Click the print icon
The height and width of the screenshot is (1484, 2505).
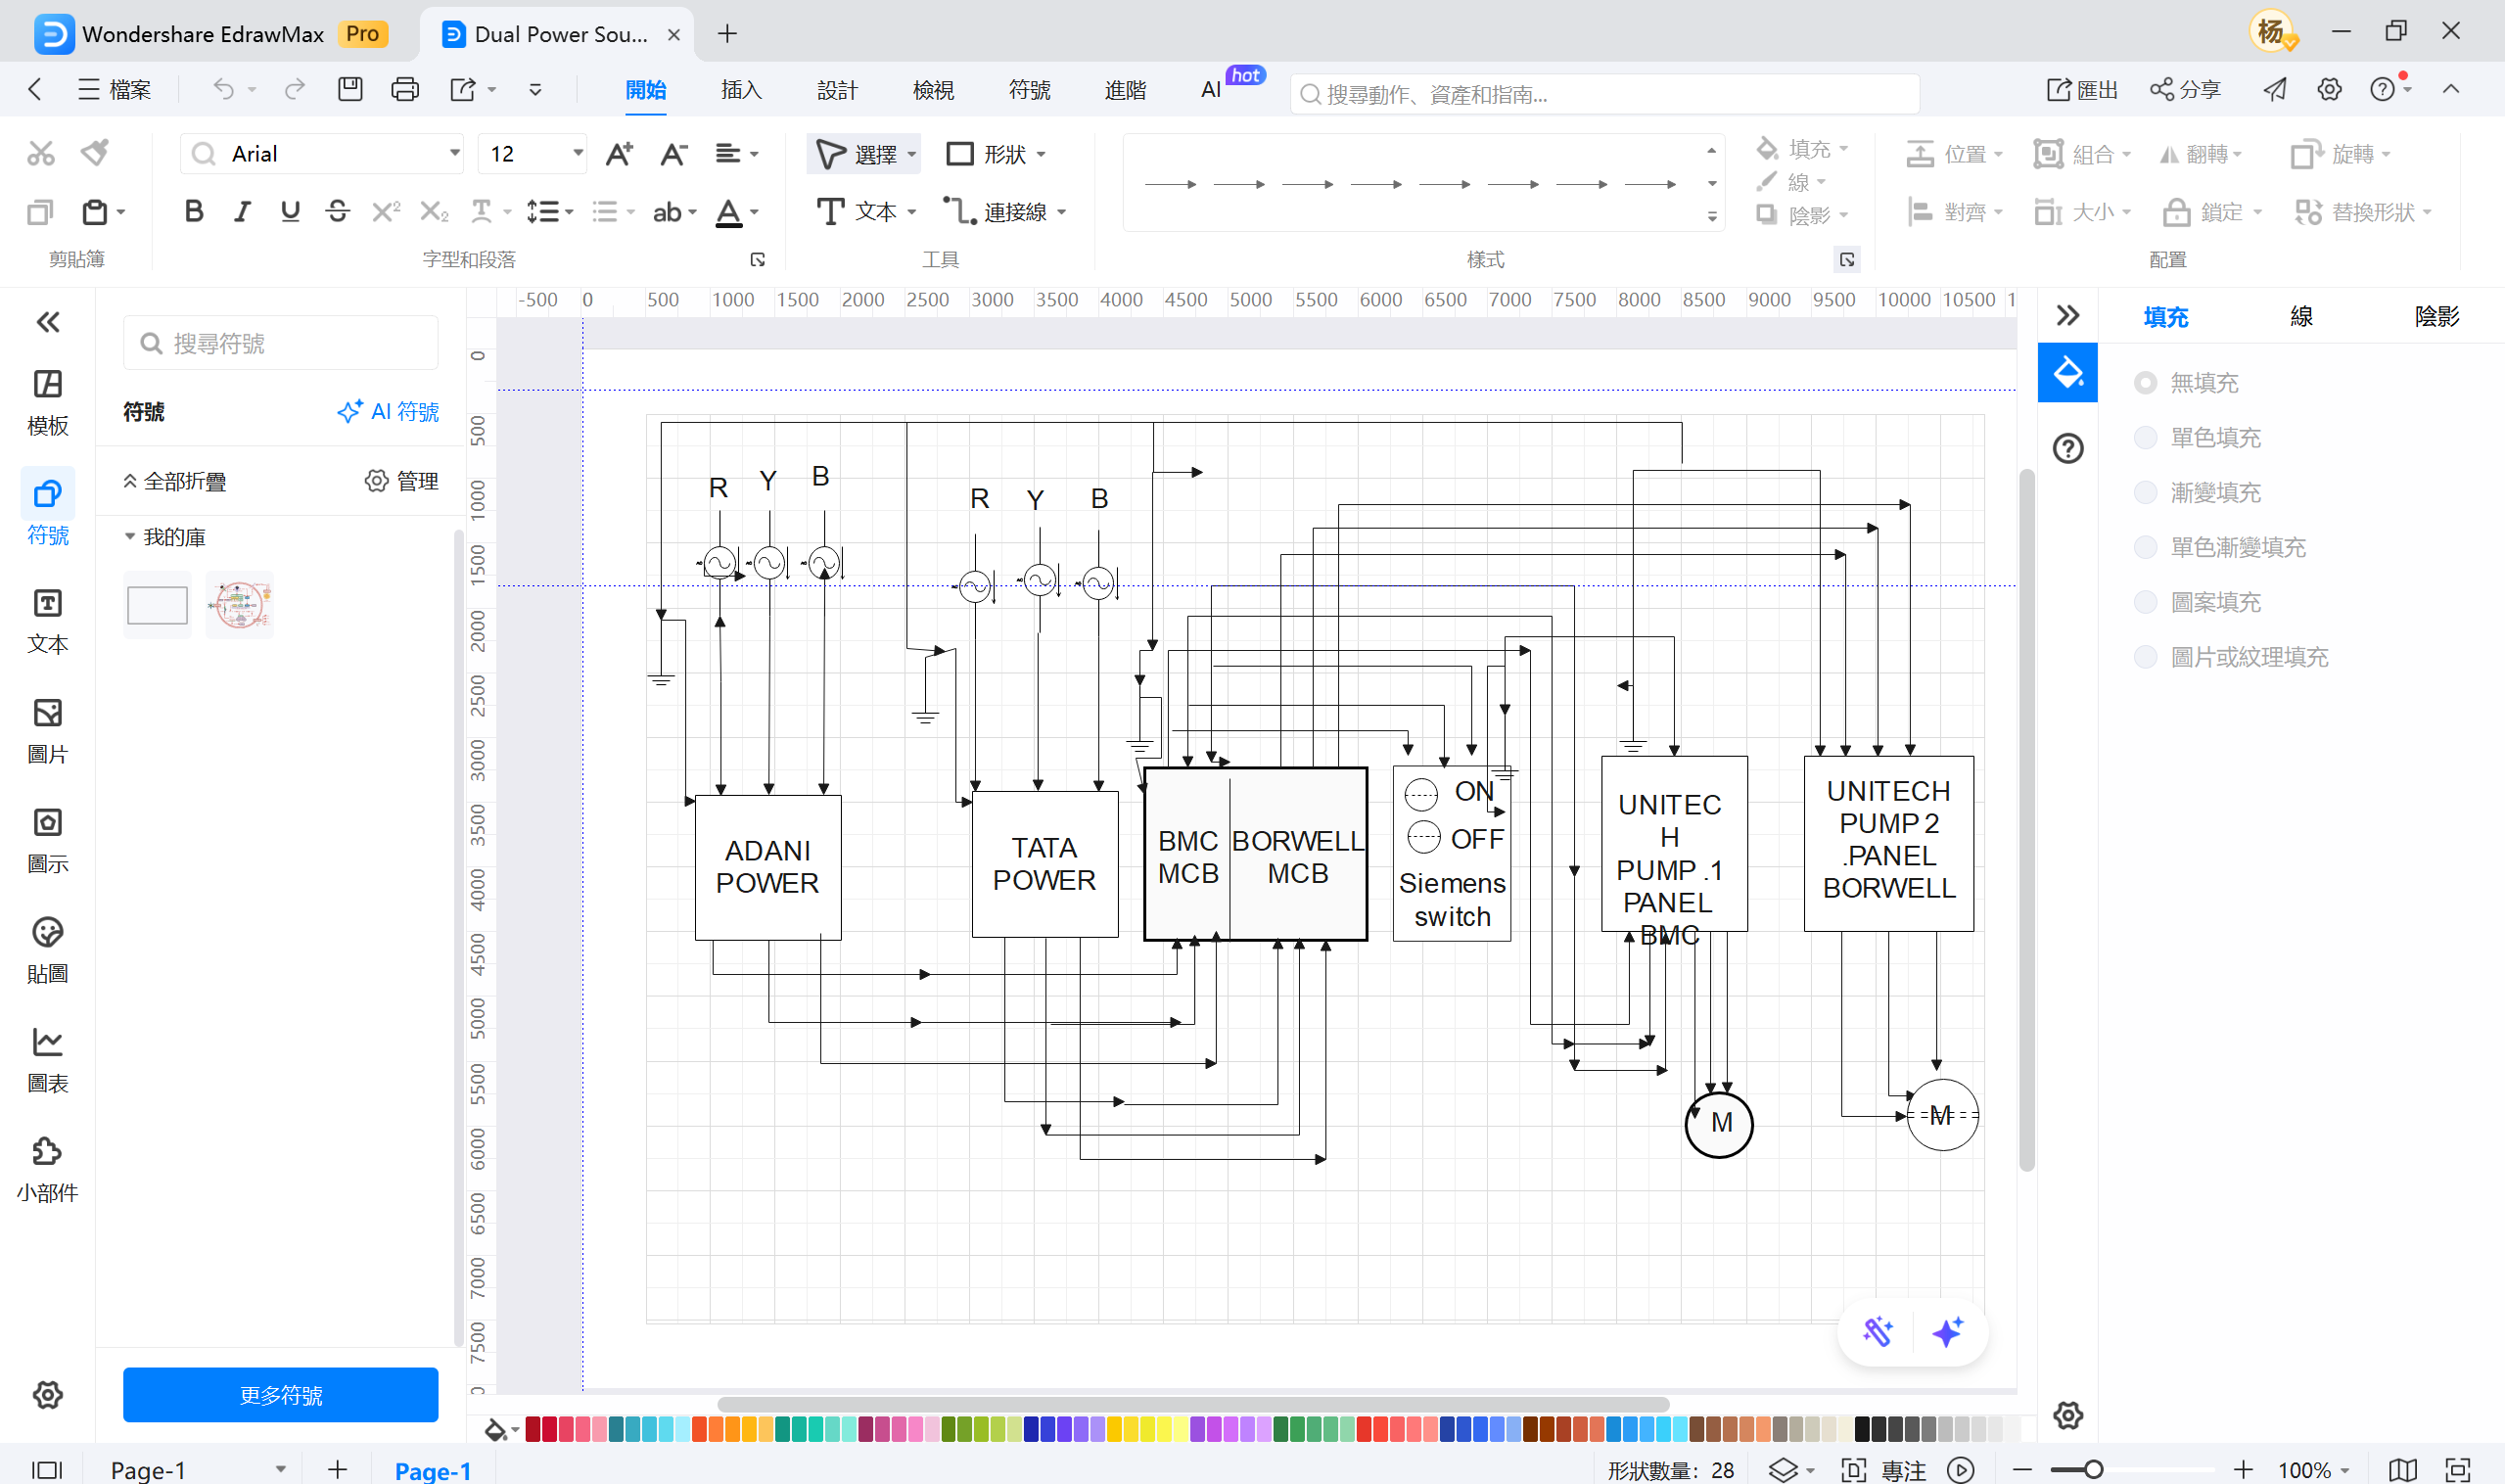click(x=404, y=90)
